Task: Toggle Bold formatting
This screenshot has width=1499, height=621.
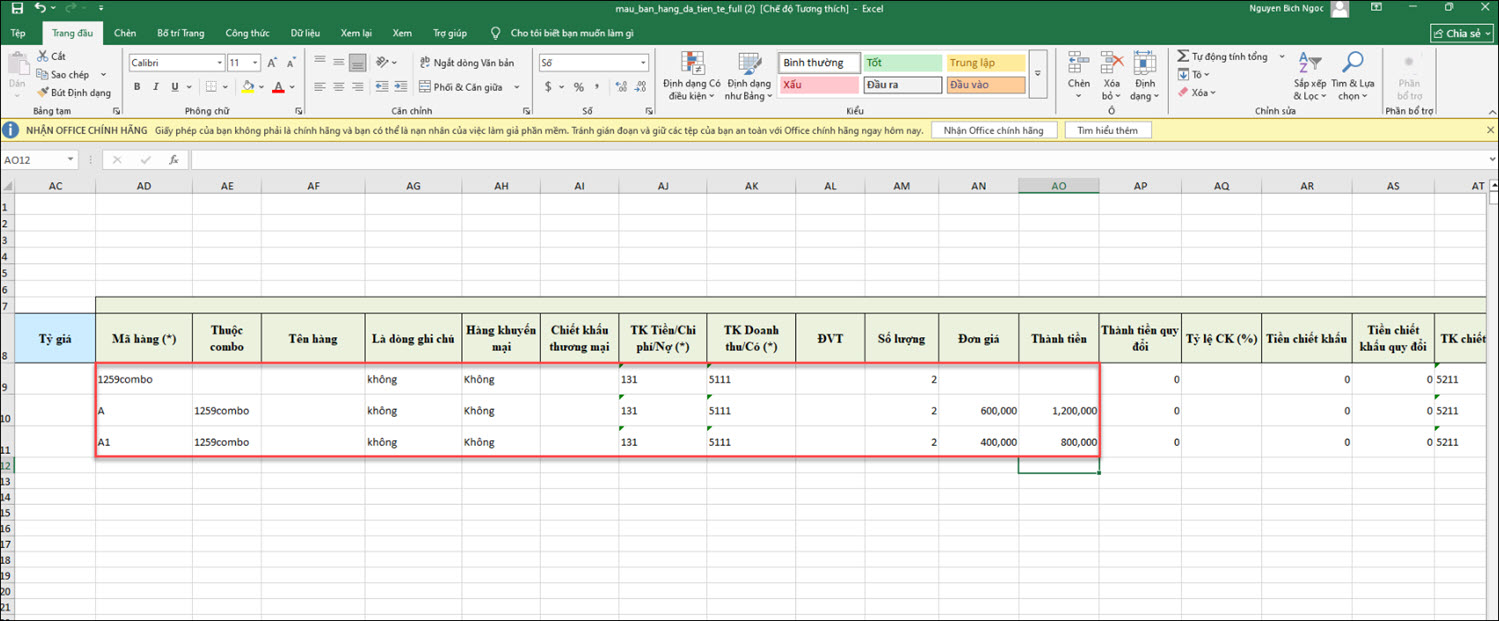Action: (x=138, y=88)
